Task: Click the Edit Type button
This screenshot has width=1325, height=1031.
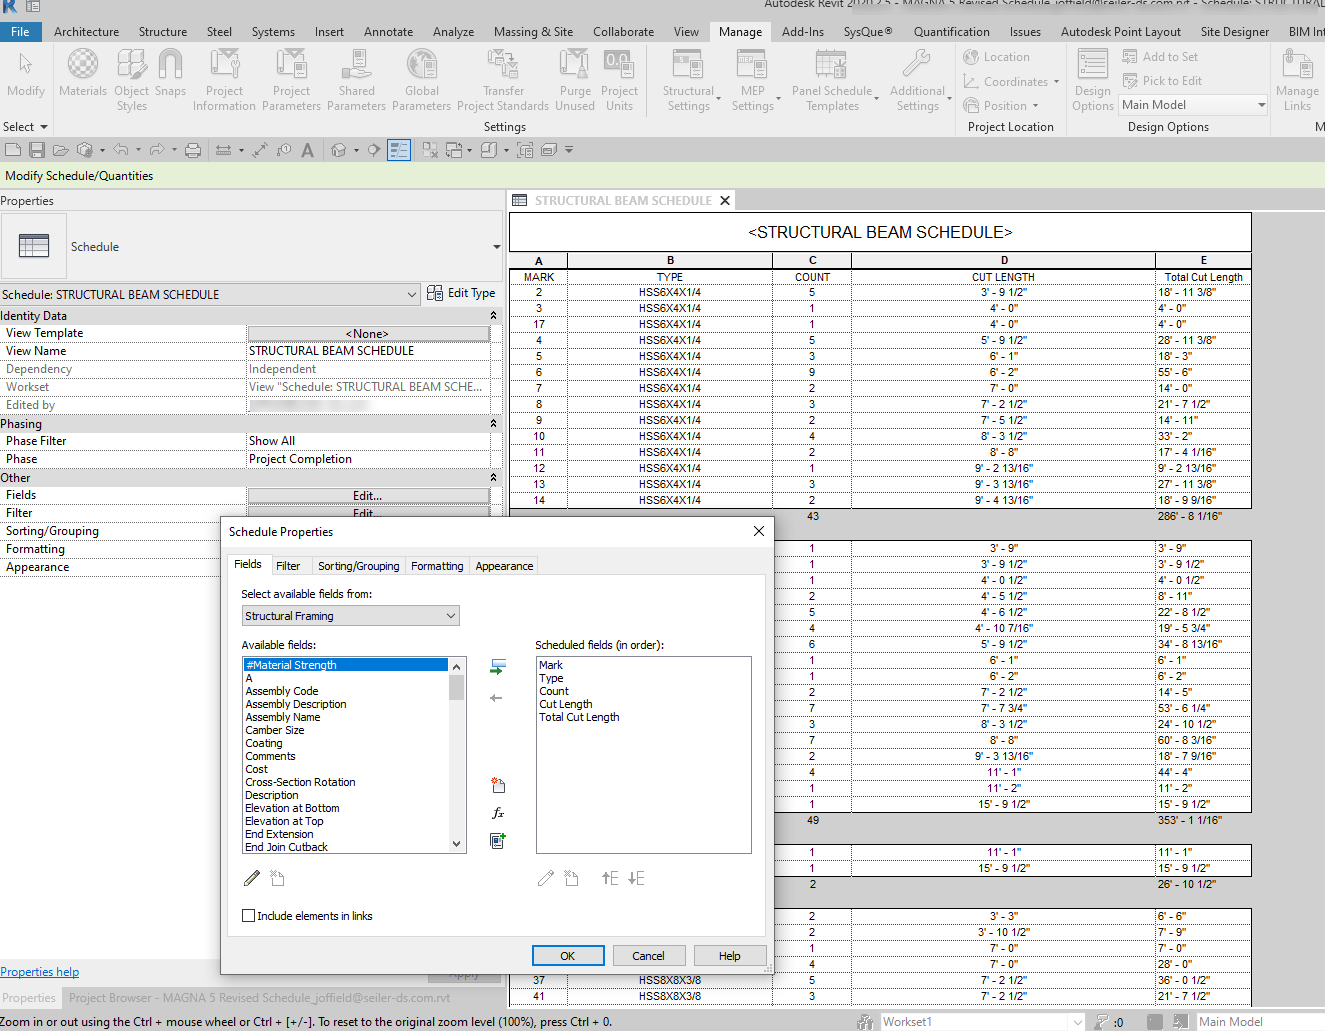Action: pyautogui.click(x=461, y=293)
